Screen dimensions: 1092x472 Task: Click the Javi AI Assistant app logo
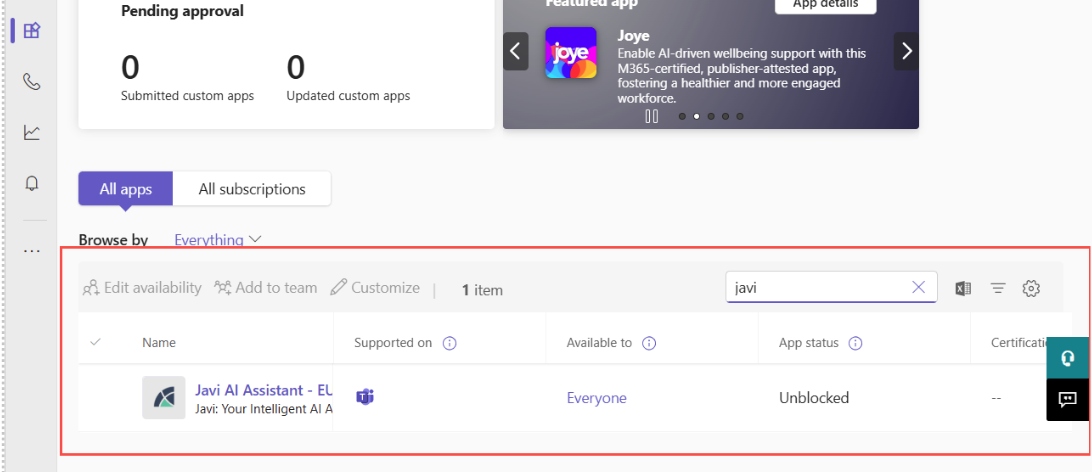tap(164, 398)
